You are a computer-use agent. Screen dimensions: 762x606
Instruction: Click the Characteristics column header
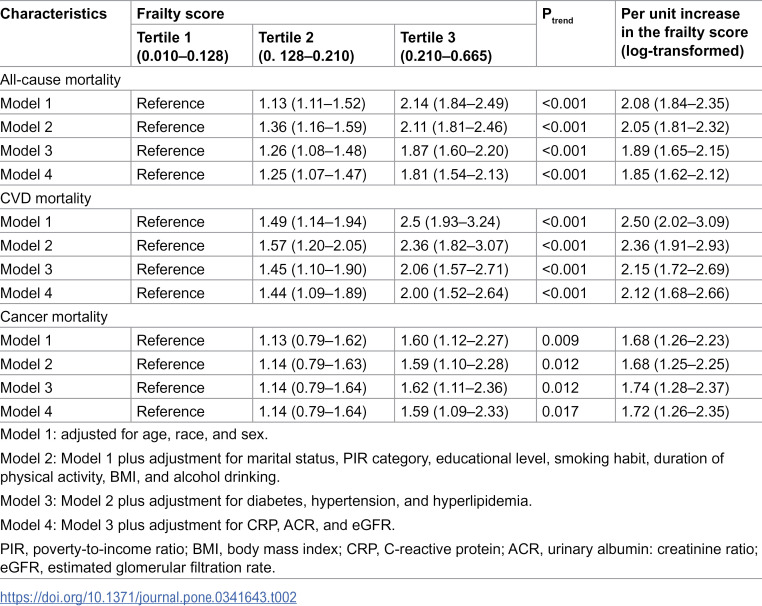(x=53, y=14)
